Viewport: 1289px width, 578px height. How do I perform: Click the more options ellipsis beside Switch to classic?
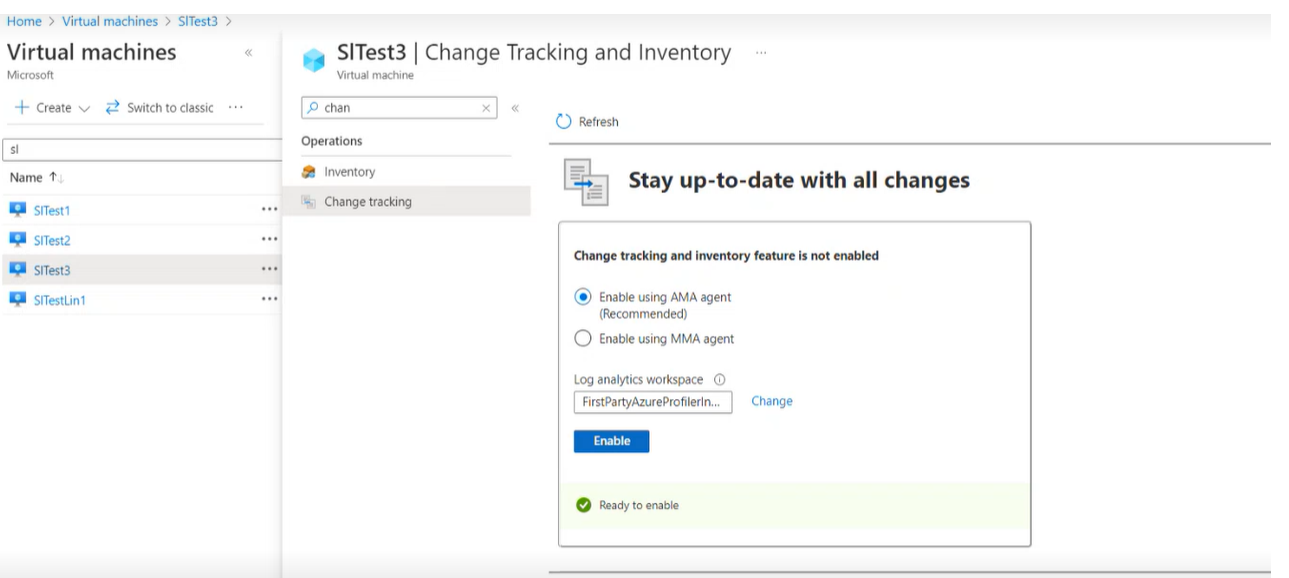coord(236,108)
